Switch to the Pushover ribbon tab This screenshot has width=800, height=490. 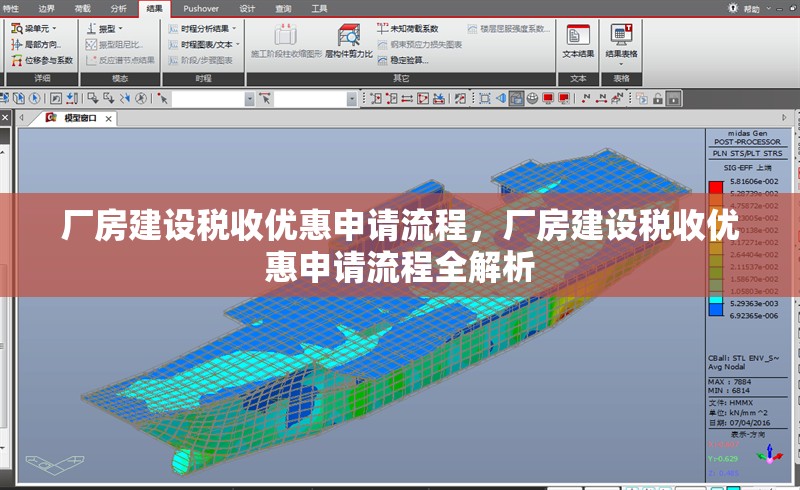click(x=201, y=7)
